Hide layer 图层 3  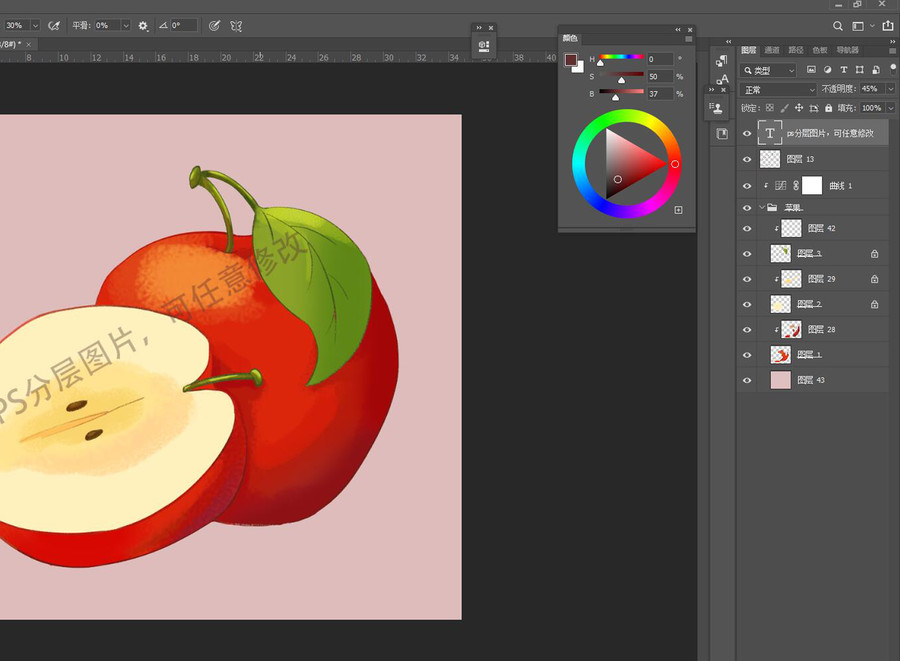coord(747,254)
